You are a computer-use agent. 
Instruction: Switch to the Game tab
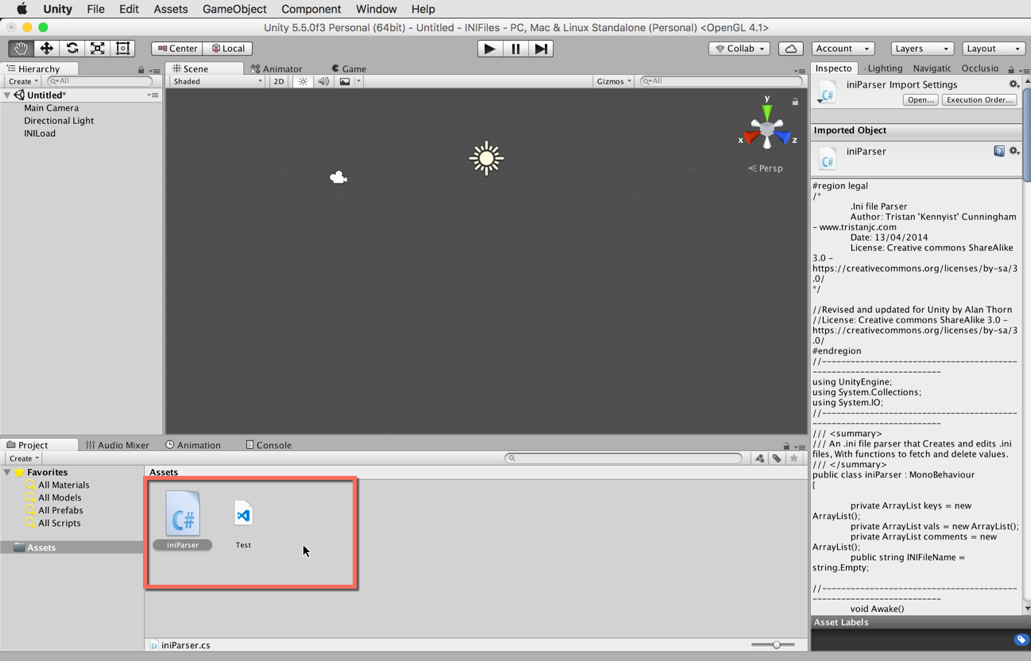(348, 69)
